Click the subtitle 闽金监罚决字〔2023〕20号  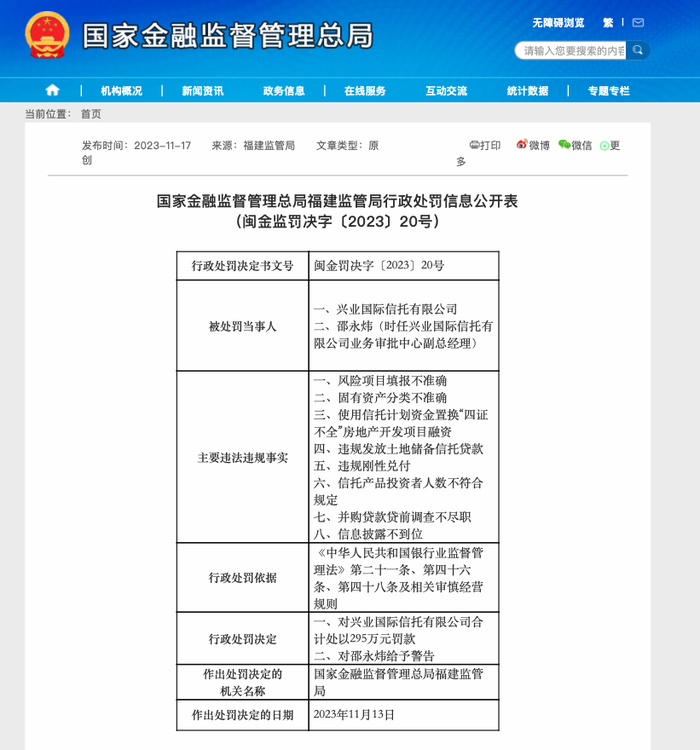pos(337,221)
